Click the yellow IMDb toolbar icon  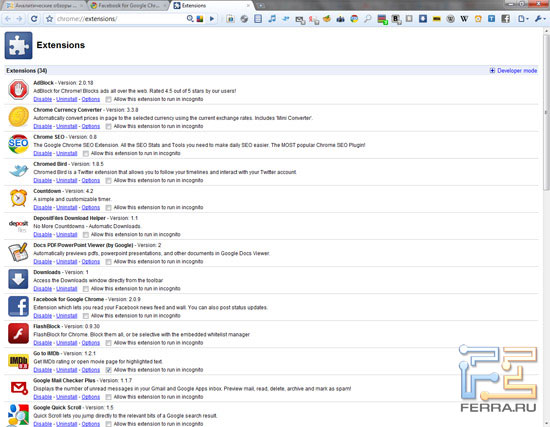point(437,19)
